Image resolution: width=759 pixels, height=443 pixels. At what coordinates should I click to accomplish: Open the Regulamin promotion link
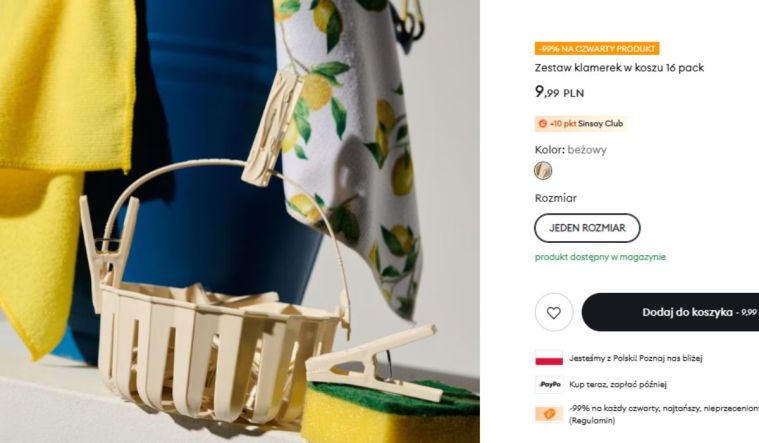pos(592,421)
